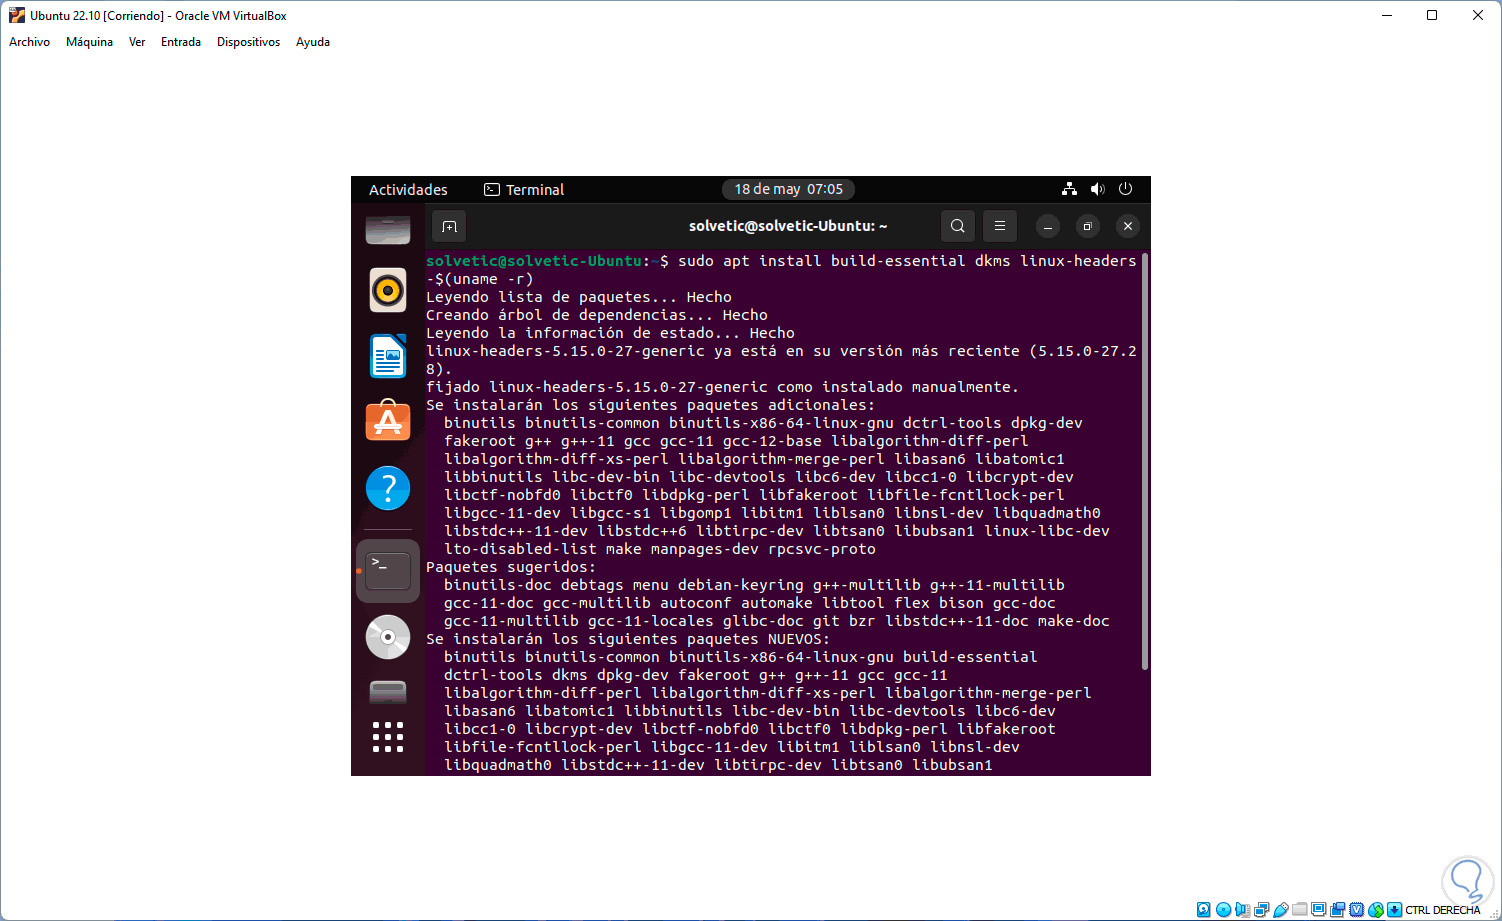The height and width of the screenshot is (921, 1502).
Task: Click the 'paquetes adicionales:' line
Action: tap(650, 405)
